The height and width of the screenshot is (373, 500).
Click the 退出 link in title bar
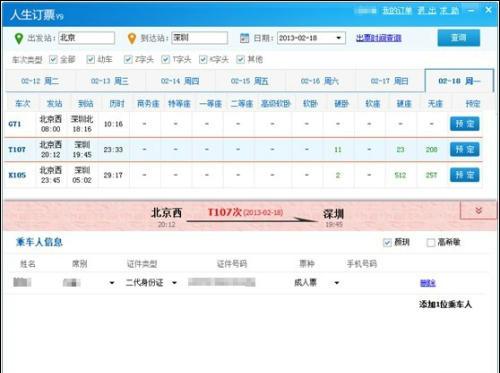(x=427, y=11)
